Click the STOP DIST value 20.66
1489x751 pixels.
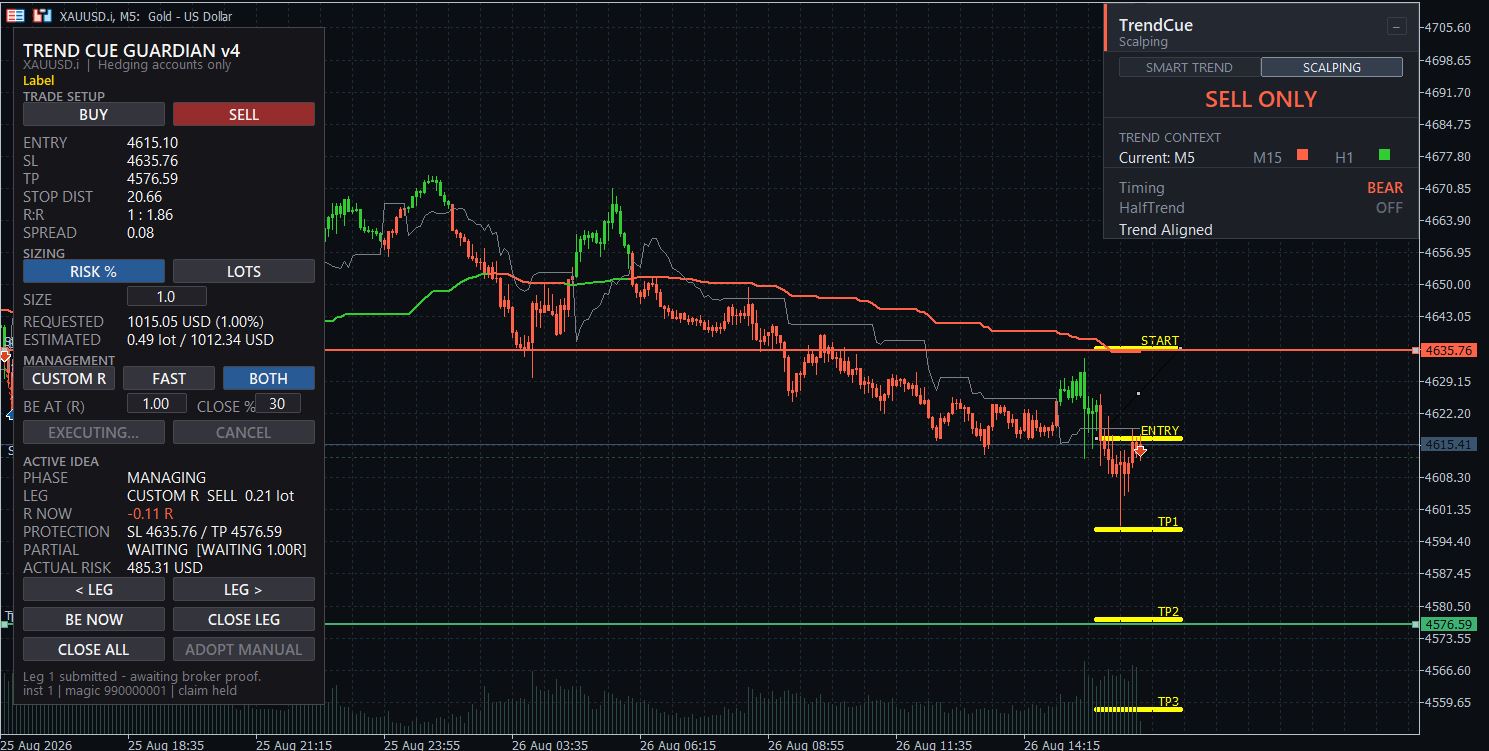point(144,197)
